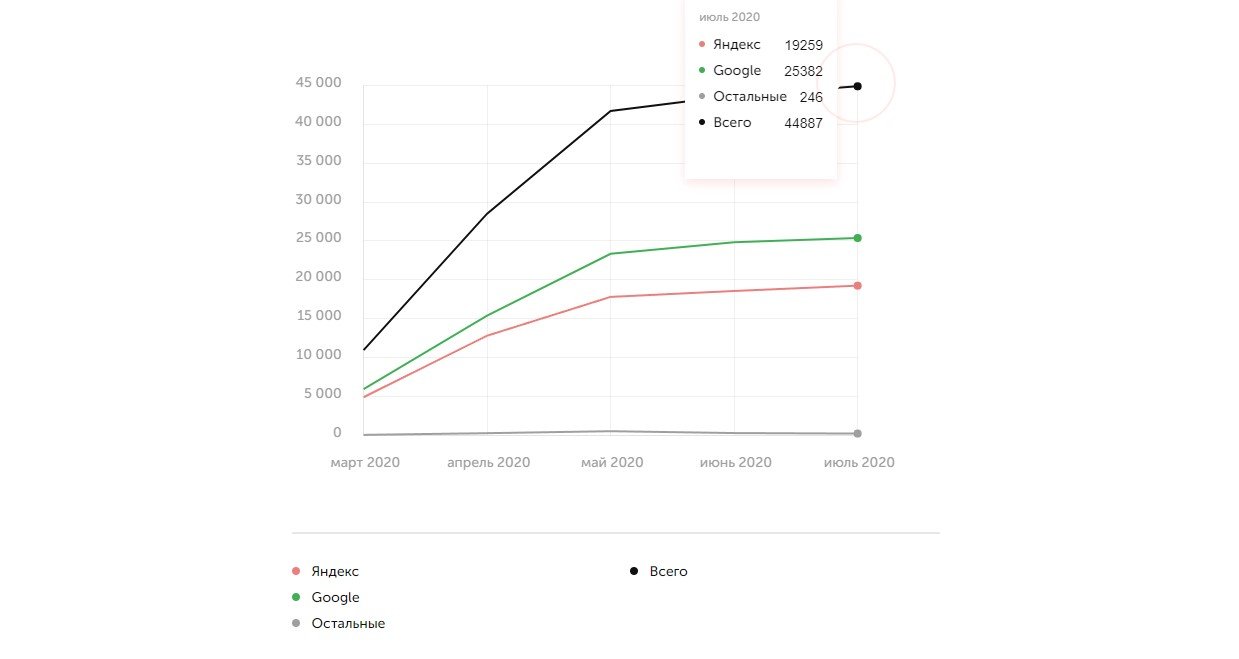Click the red Яндекс point for июль 2020
The height and width of the screenshot is (659, 1239).
858,286
